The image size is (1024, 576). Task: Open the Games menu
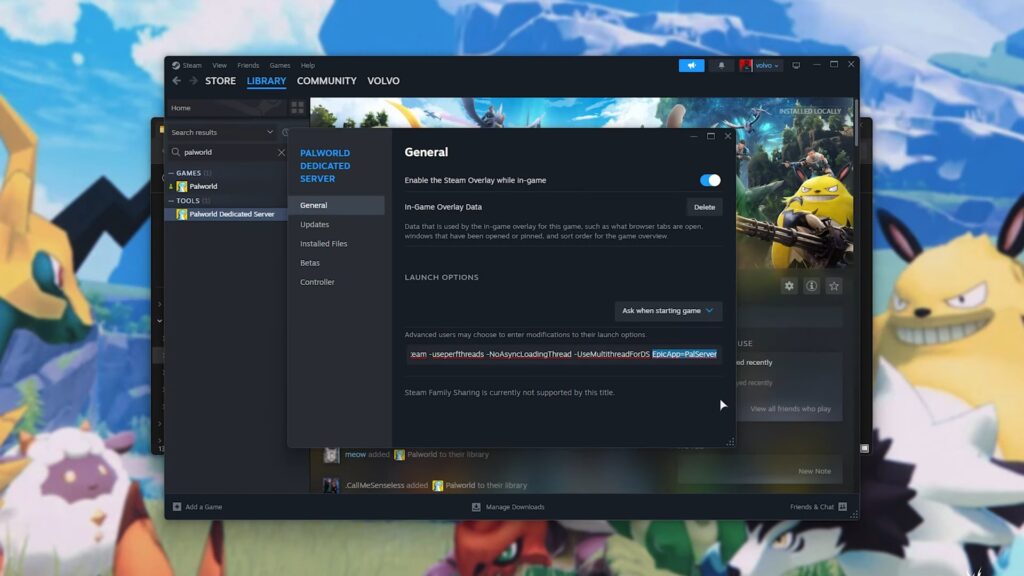(x=280, y=65)
